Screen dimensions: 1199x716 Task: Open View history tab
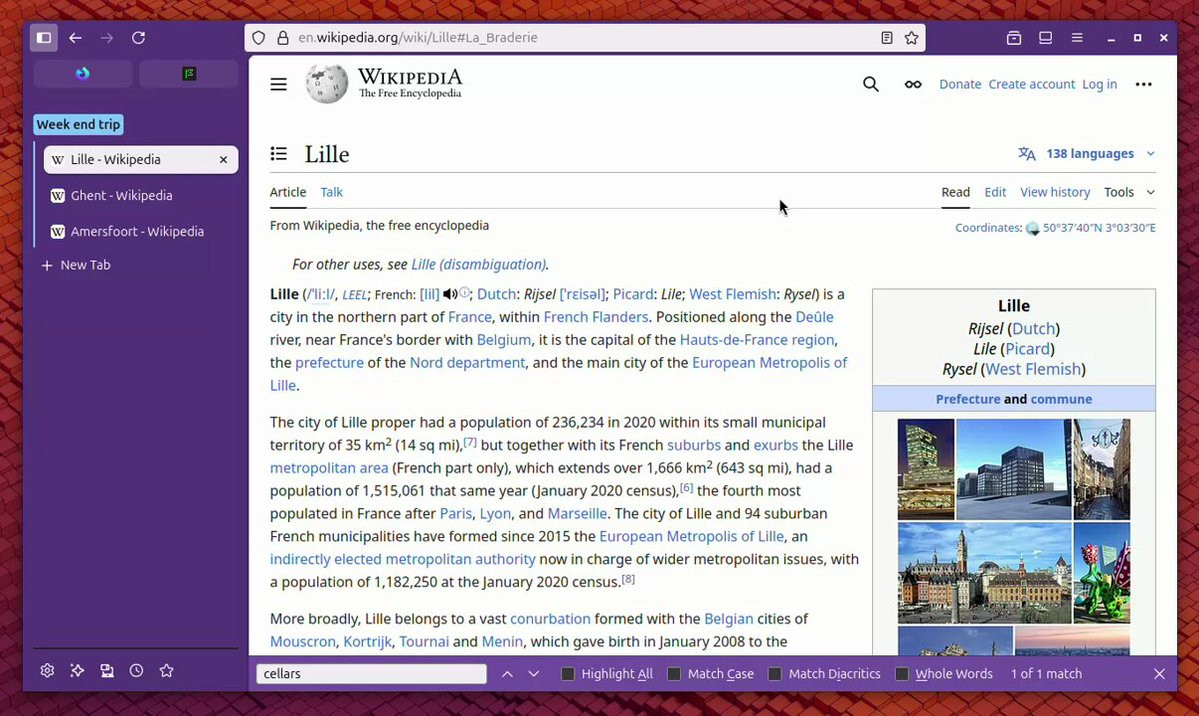[1054, 192]
